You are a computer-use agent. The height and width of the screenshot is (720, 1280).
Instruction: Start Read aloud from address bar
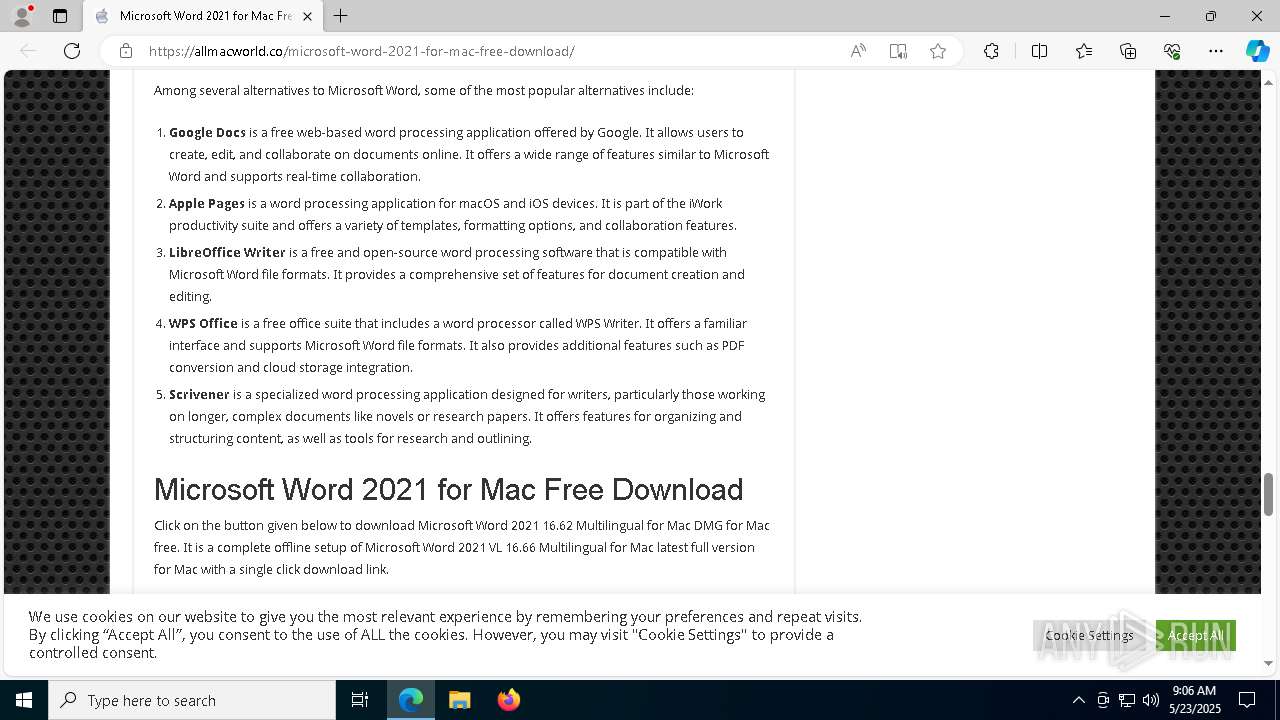(858, 51)
